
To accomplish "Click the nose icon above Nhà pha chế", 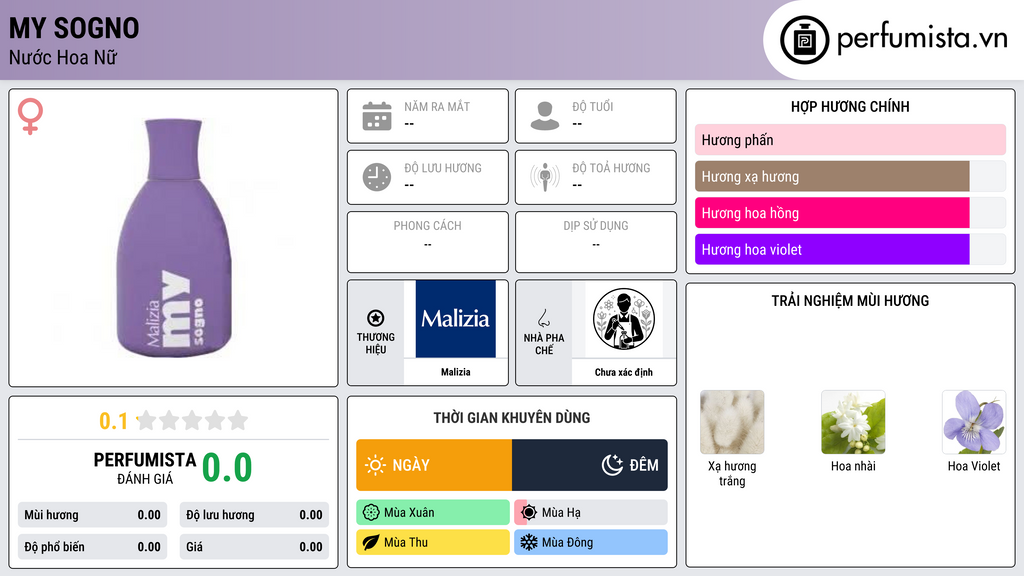I will click(543, 318).
